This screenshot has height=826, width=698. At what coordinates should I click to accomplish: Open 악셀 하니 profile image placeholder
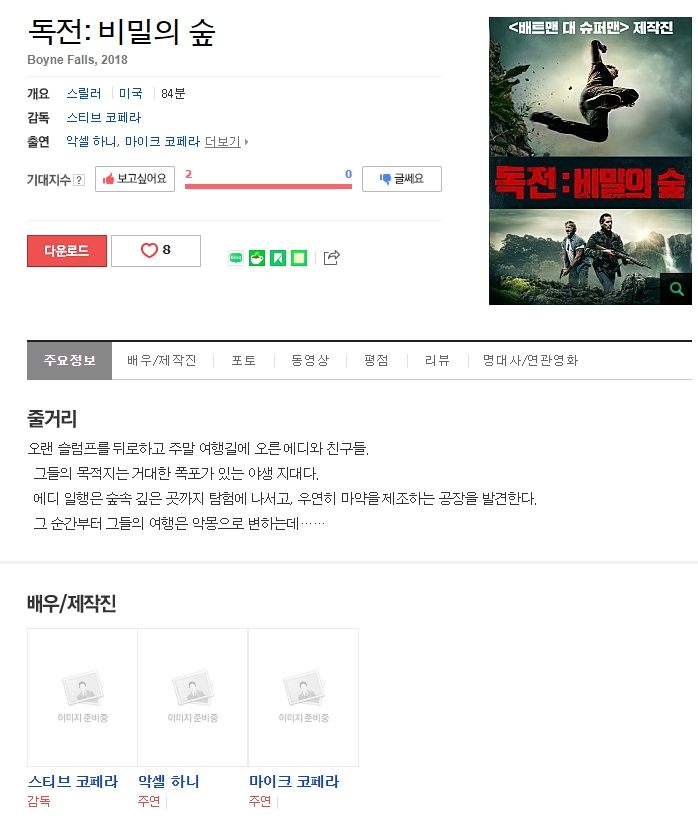coord(193,697)
